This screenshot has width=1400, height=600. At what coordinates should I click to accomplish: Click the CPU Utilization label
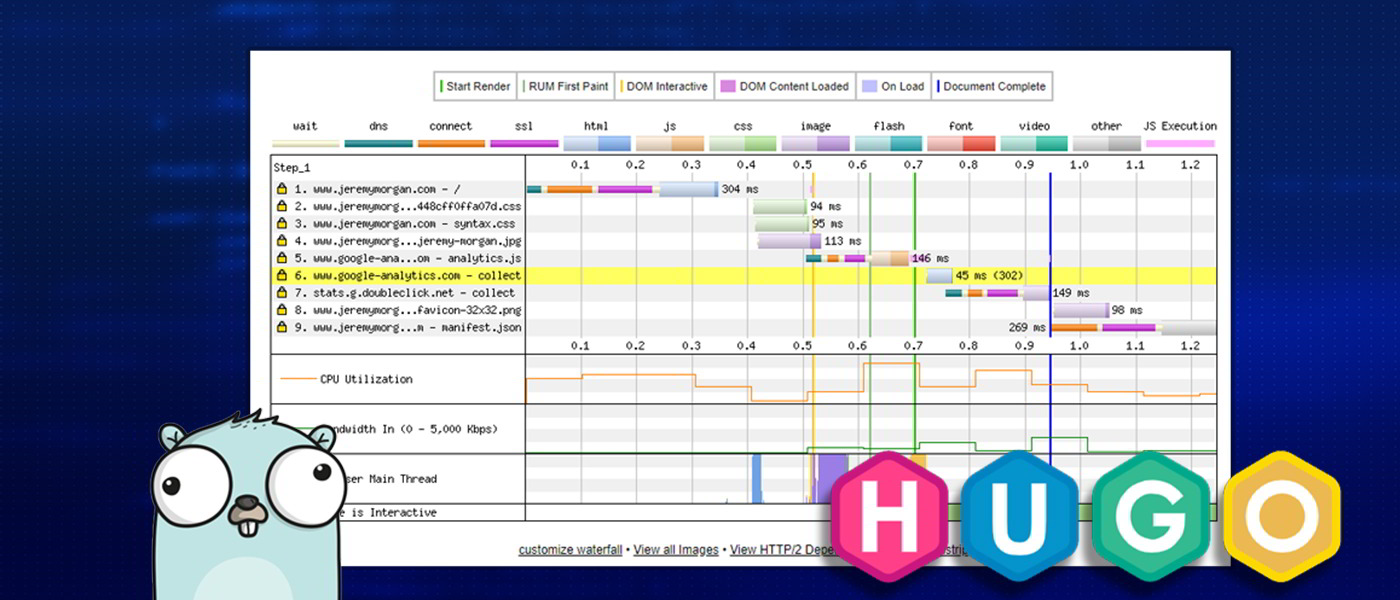coord(366,379)
